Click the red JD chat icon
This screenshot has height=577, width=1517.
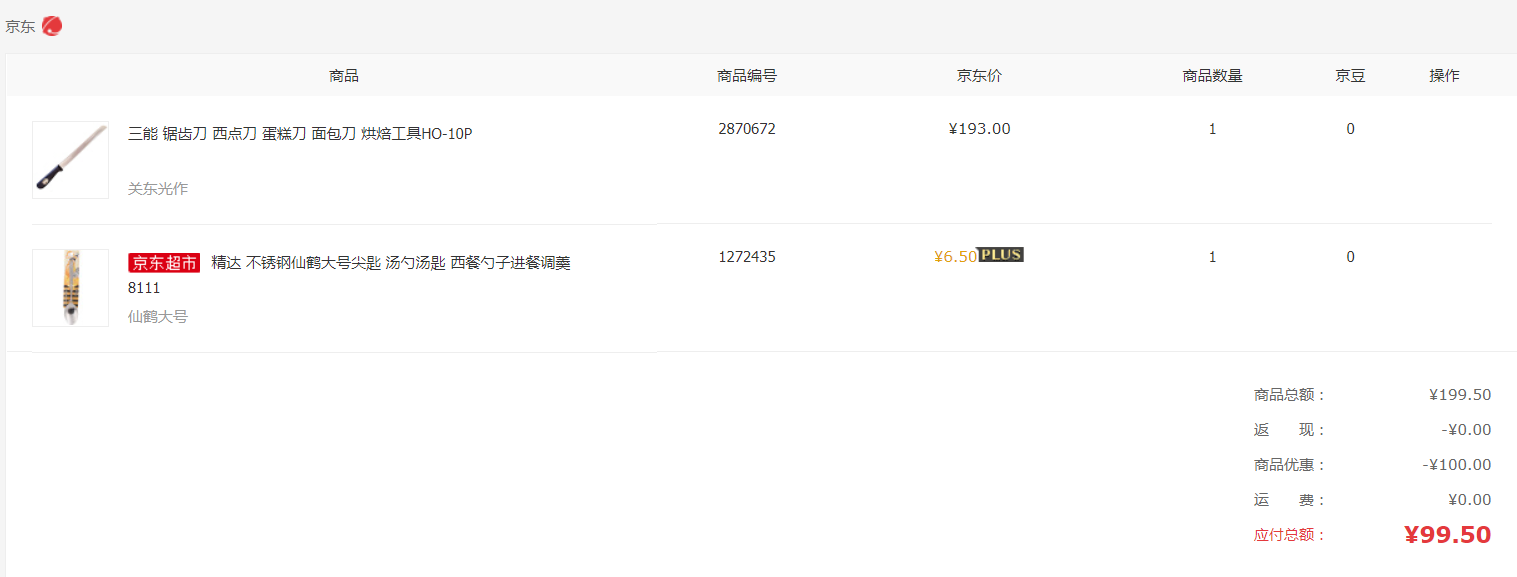(x=52, y=26)
